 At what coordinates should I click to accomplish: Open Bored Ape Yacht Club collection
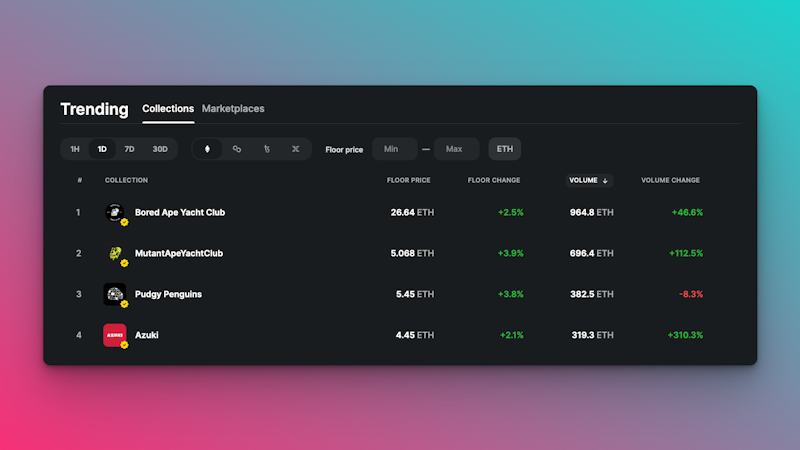pyautogui.click(x=180, y=212)
